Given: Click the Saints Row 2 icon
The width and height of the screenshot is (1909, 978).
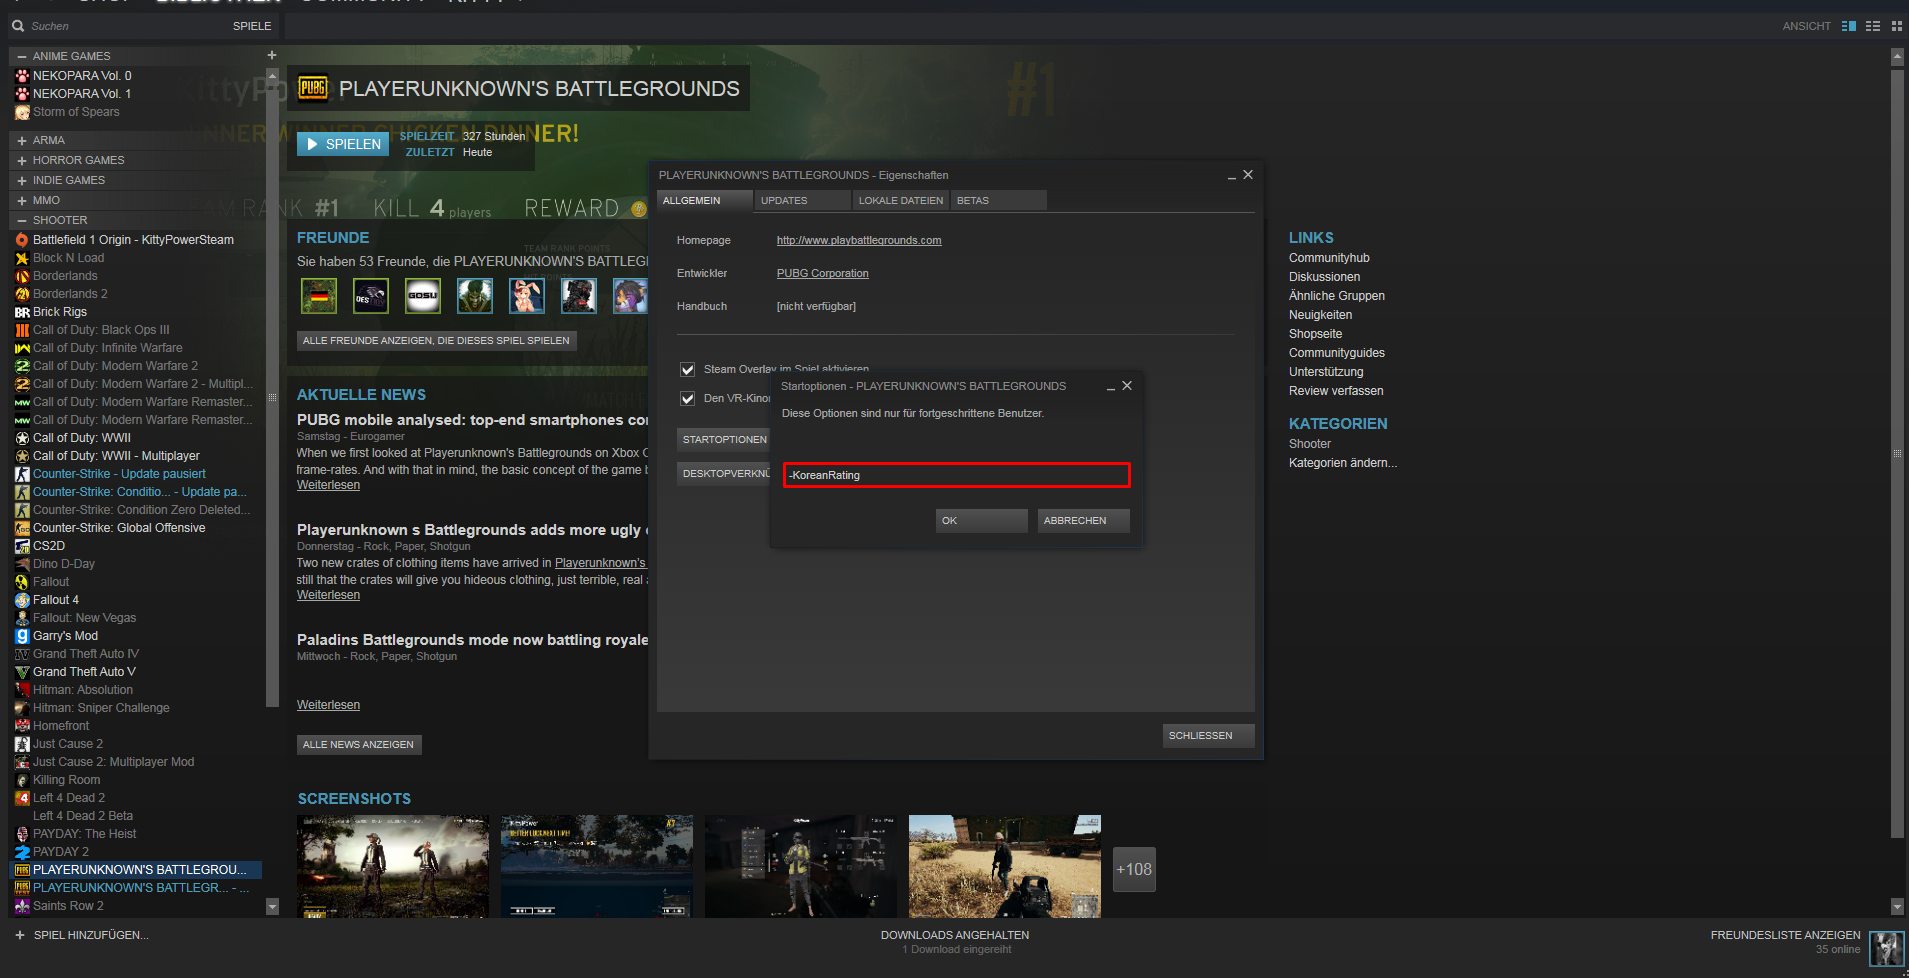Looking at the screenshot, I should pos(22,906).
